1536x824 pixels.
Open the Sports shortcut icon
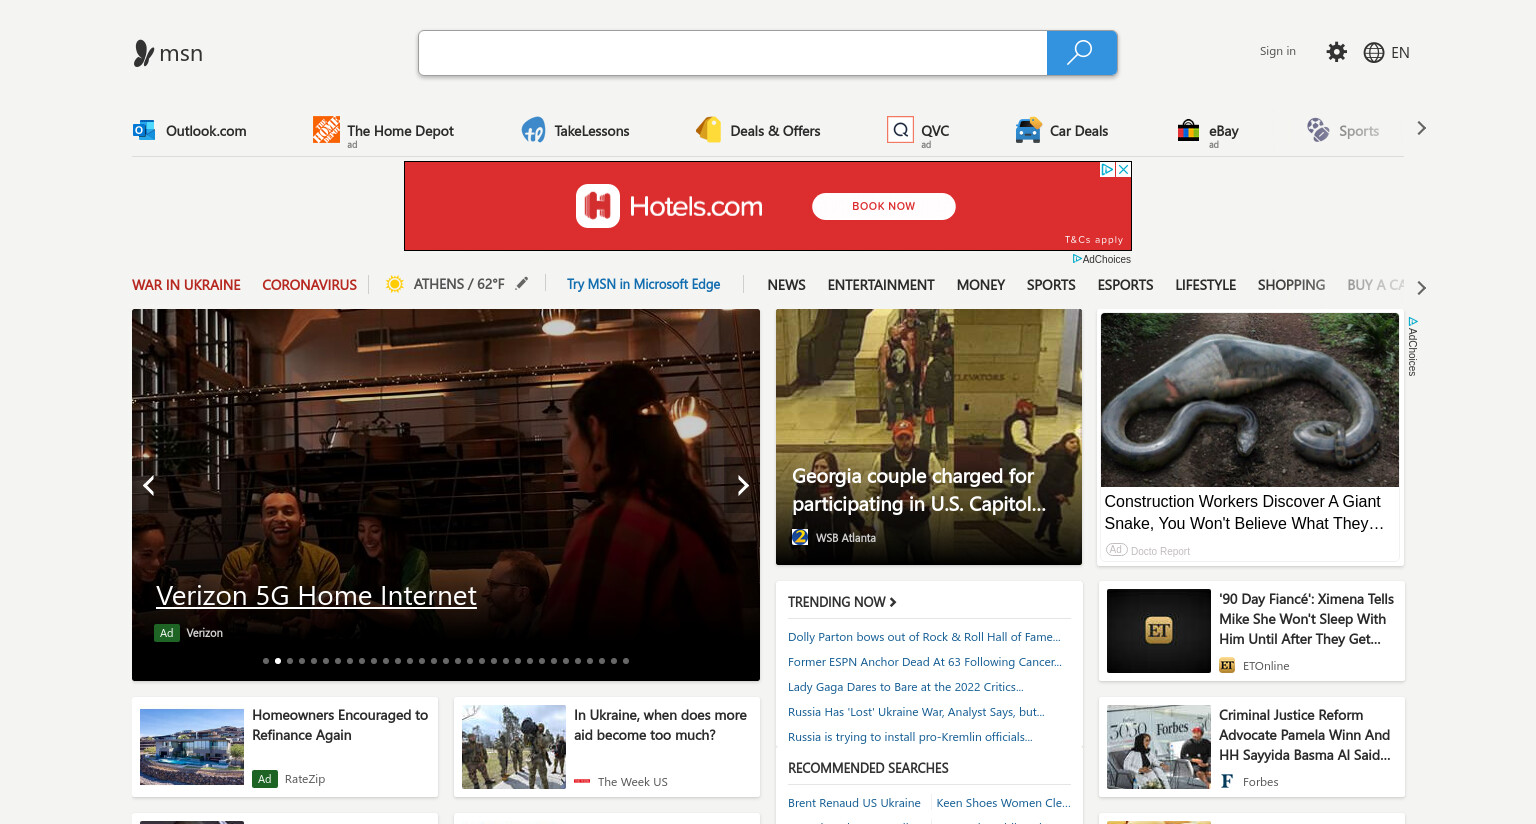[1318, 130]
